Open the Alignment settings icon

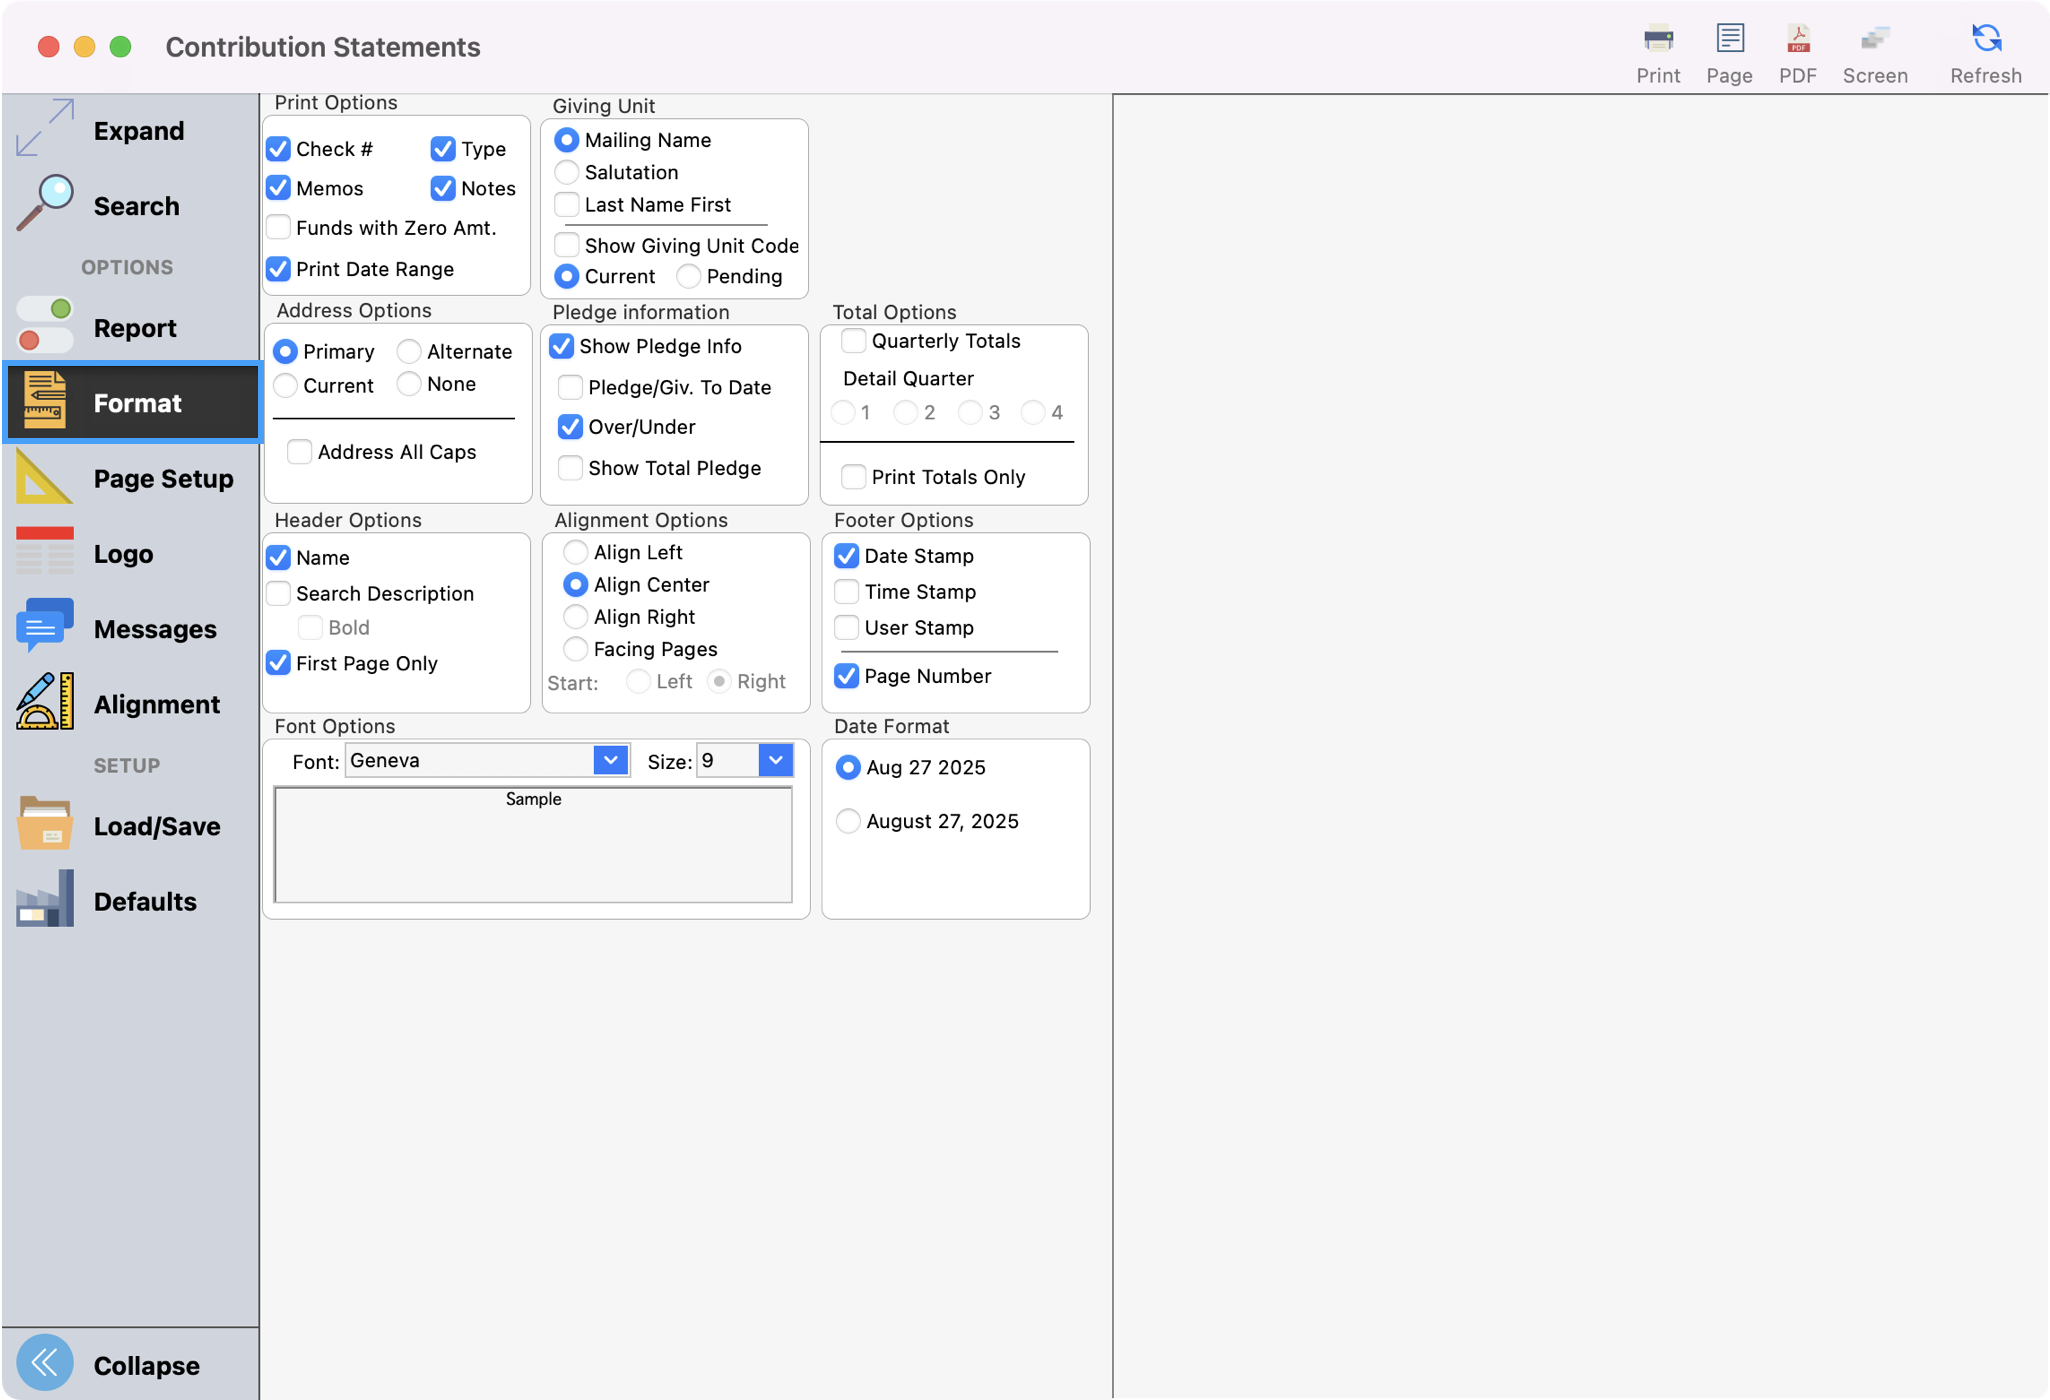(x=157, y=703)
